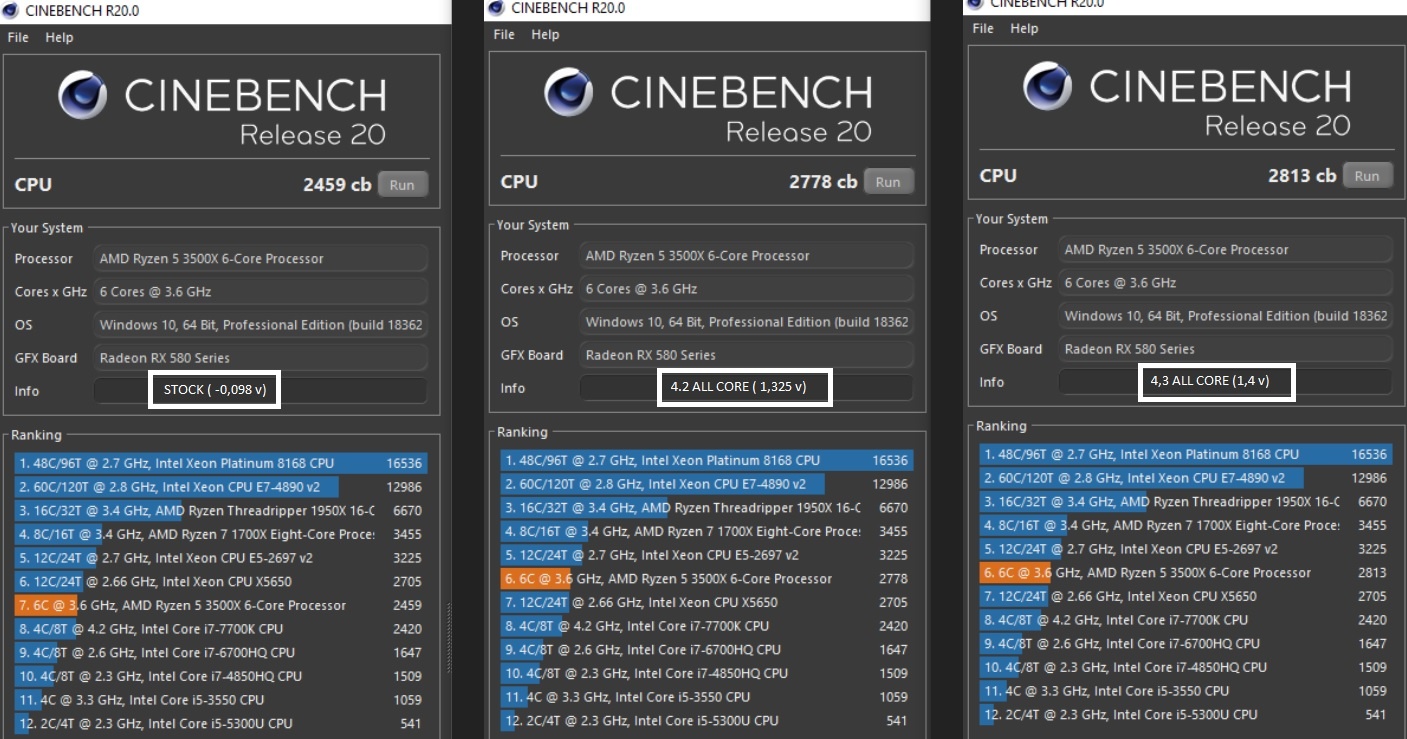This screenshot has width=1407, height=739.
Task: Click the OS field in the 2459 cb window
Action: coord(260,324)
